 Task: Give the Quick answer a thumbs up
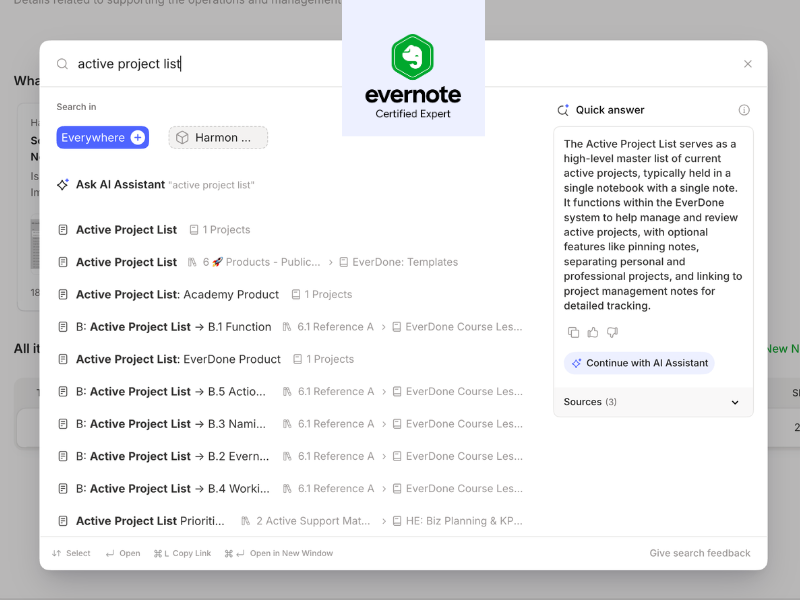point(593,332)
